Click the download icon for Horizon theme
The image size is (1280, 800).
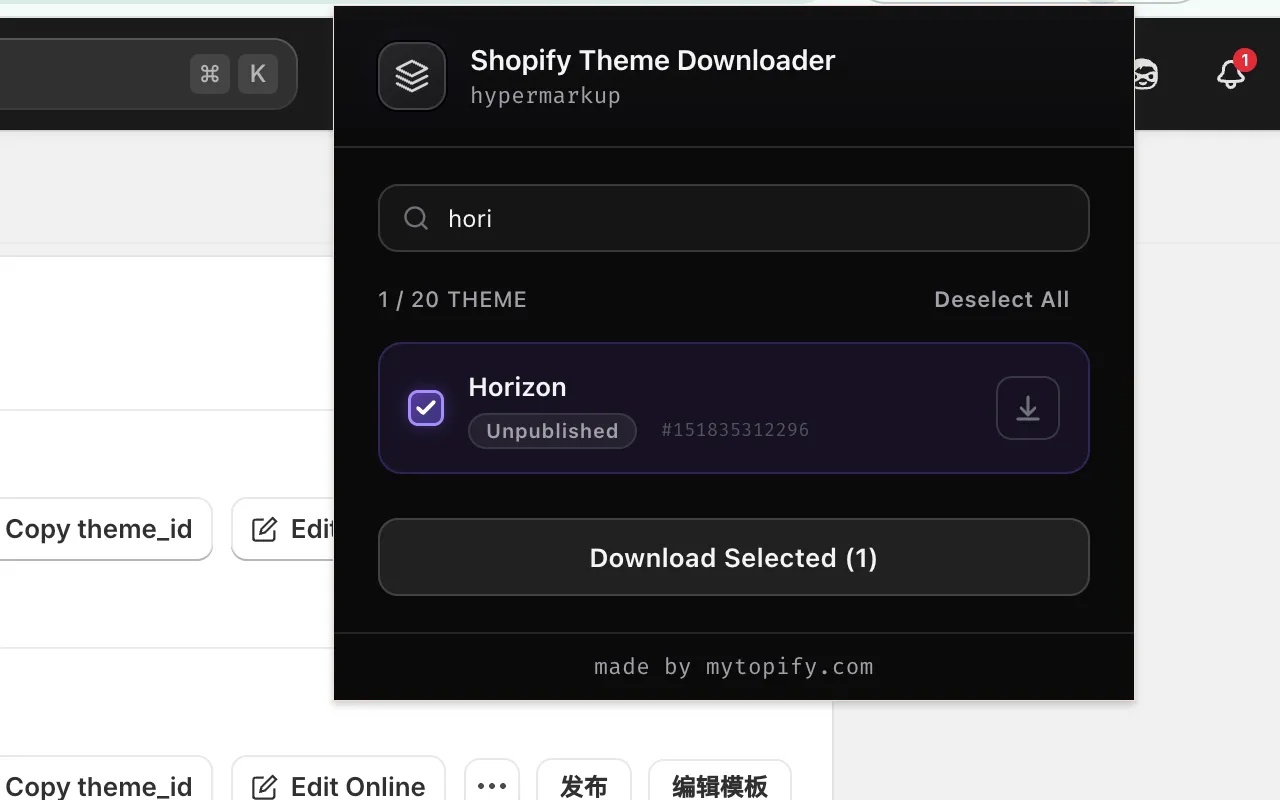tap(1028, 408)
